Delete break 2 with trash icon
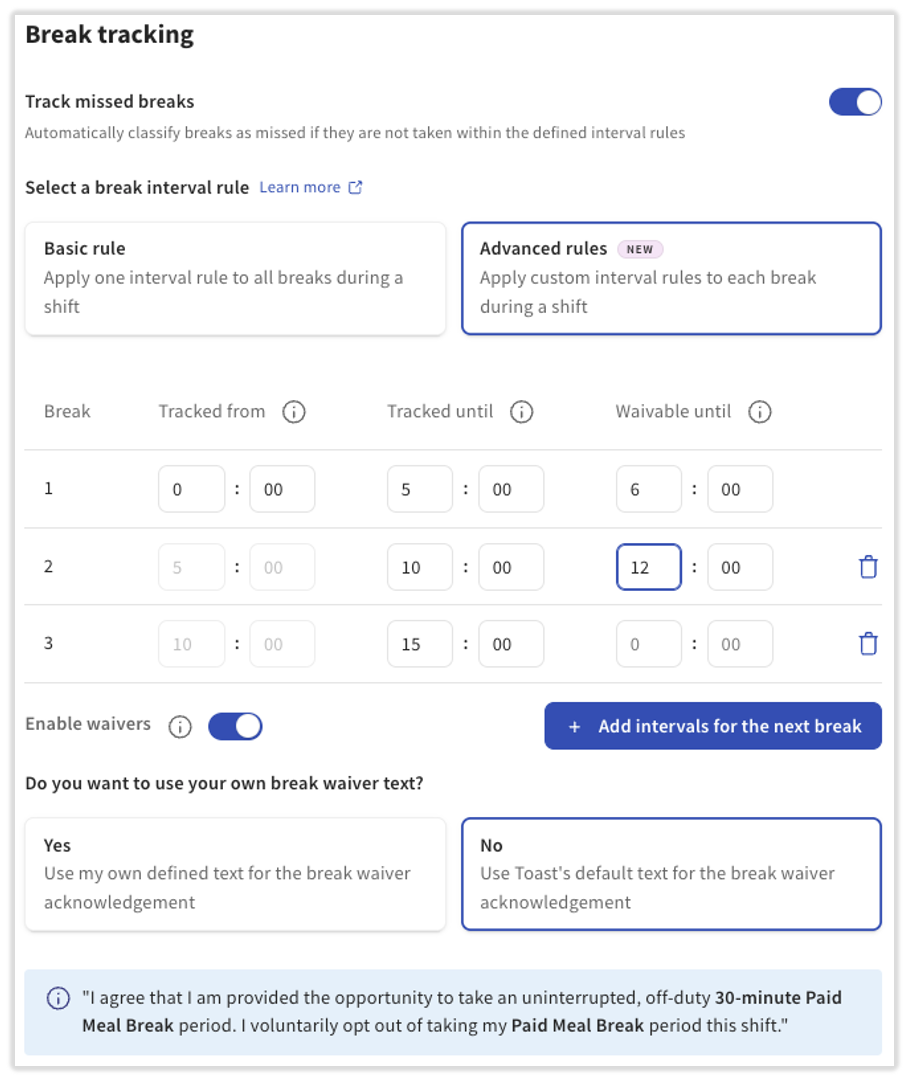Screen dimensions: 908x1080 868,567
